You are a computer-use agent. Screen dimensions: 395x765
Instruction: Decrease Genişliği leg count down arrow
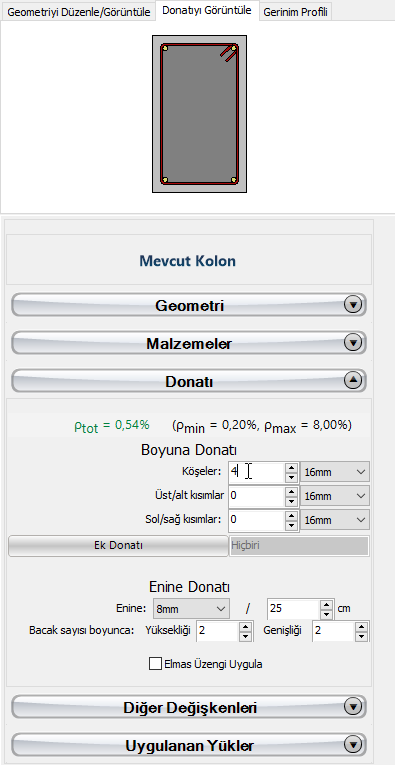[361, 636]
